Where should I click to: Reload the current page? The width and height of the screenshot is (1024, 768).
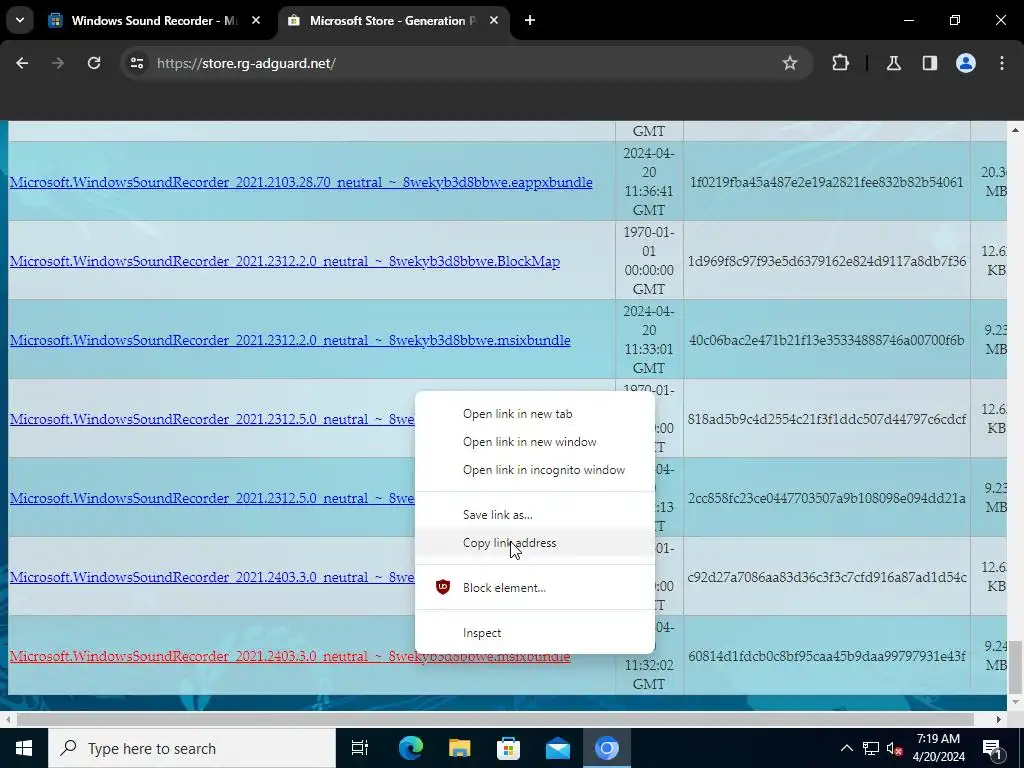pos(94,63)
